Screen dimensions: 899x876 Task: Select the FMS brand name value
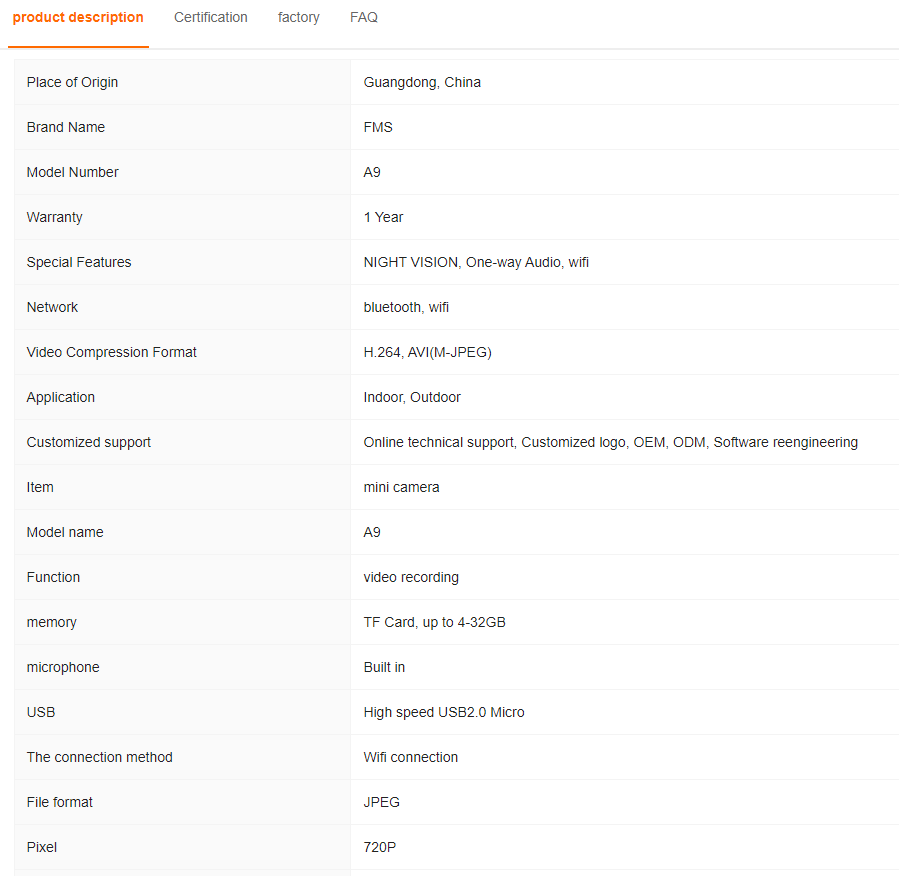pos(378,127)
